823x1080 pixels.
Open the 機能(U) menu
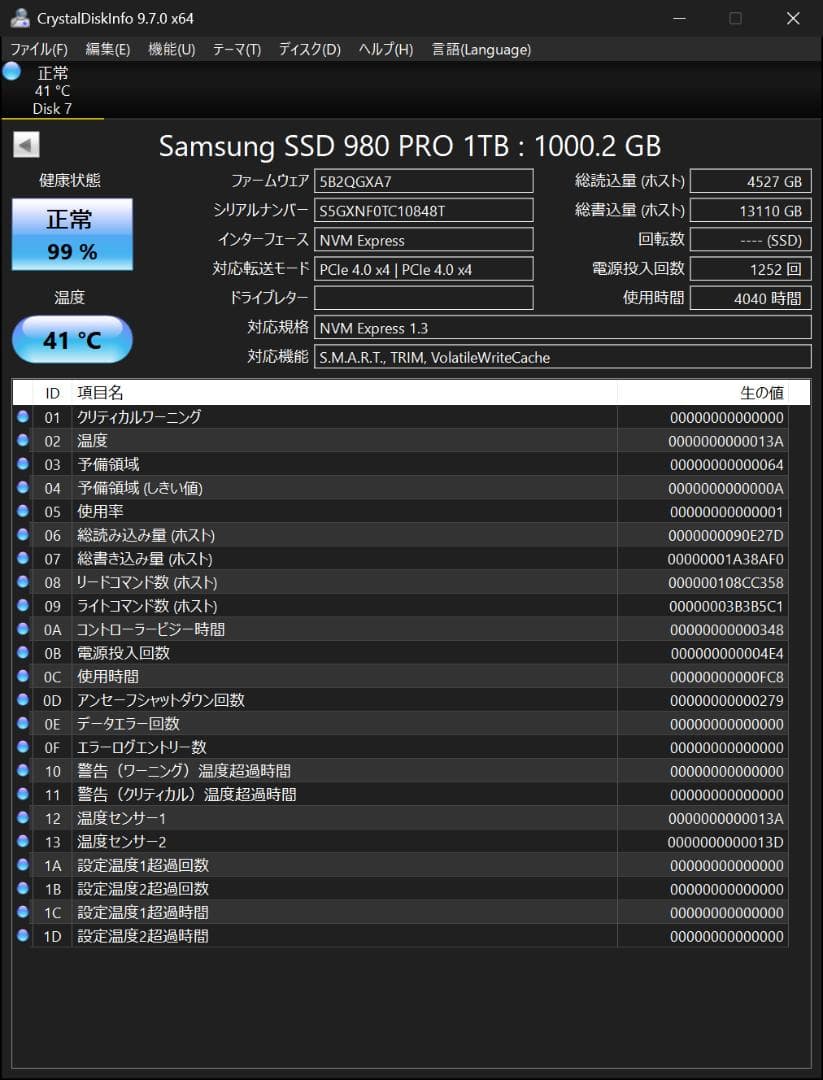click(171, 49)
